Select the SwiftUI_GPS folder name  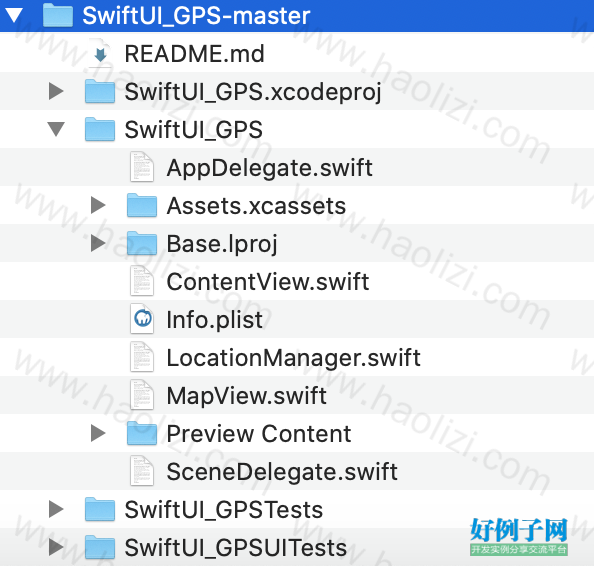194,130
